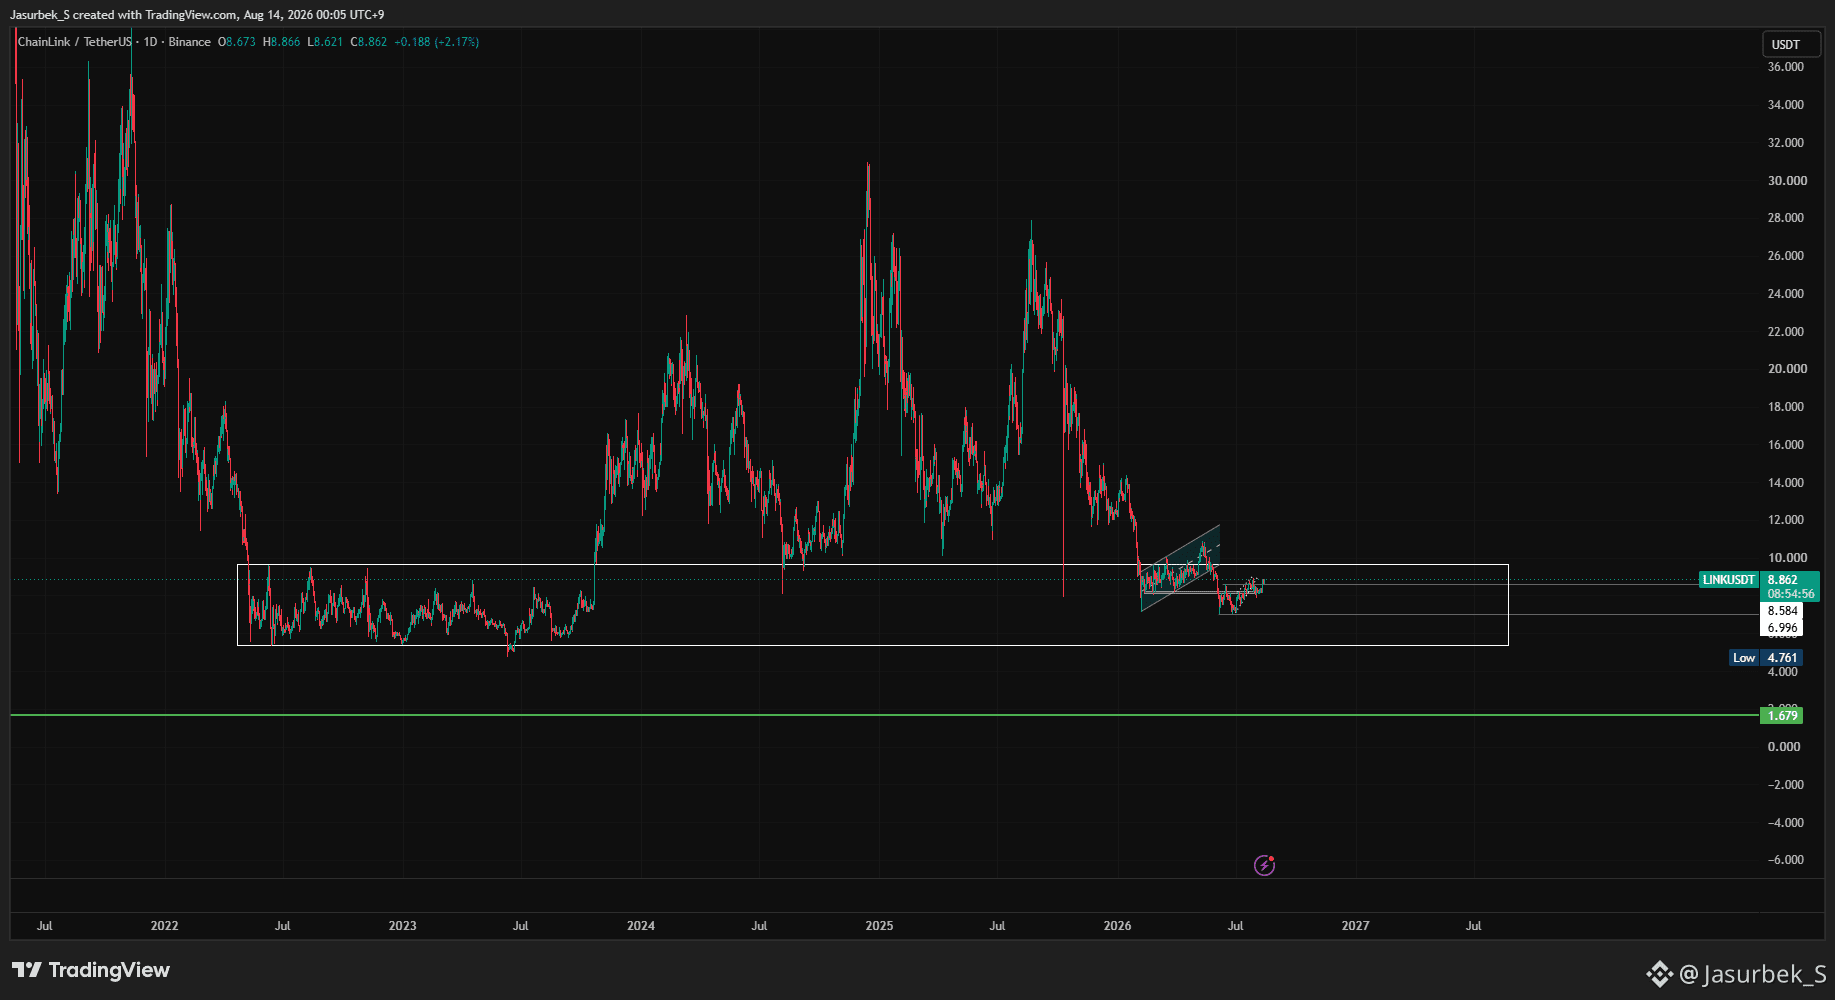Click the Binance exchange name in title

(189, 42)
